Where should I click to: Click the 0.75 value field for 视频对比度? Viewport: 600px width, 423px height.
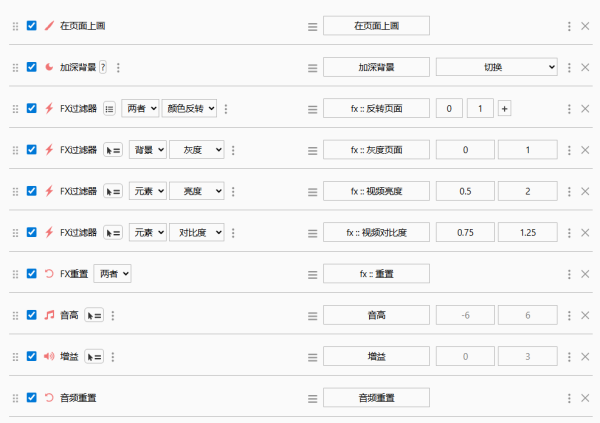click(x=465, y=233)
